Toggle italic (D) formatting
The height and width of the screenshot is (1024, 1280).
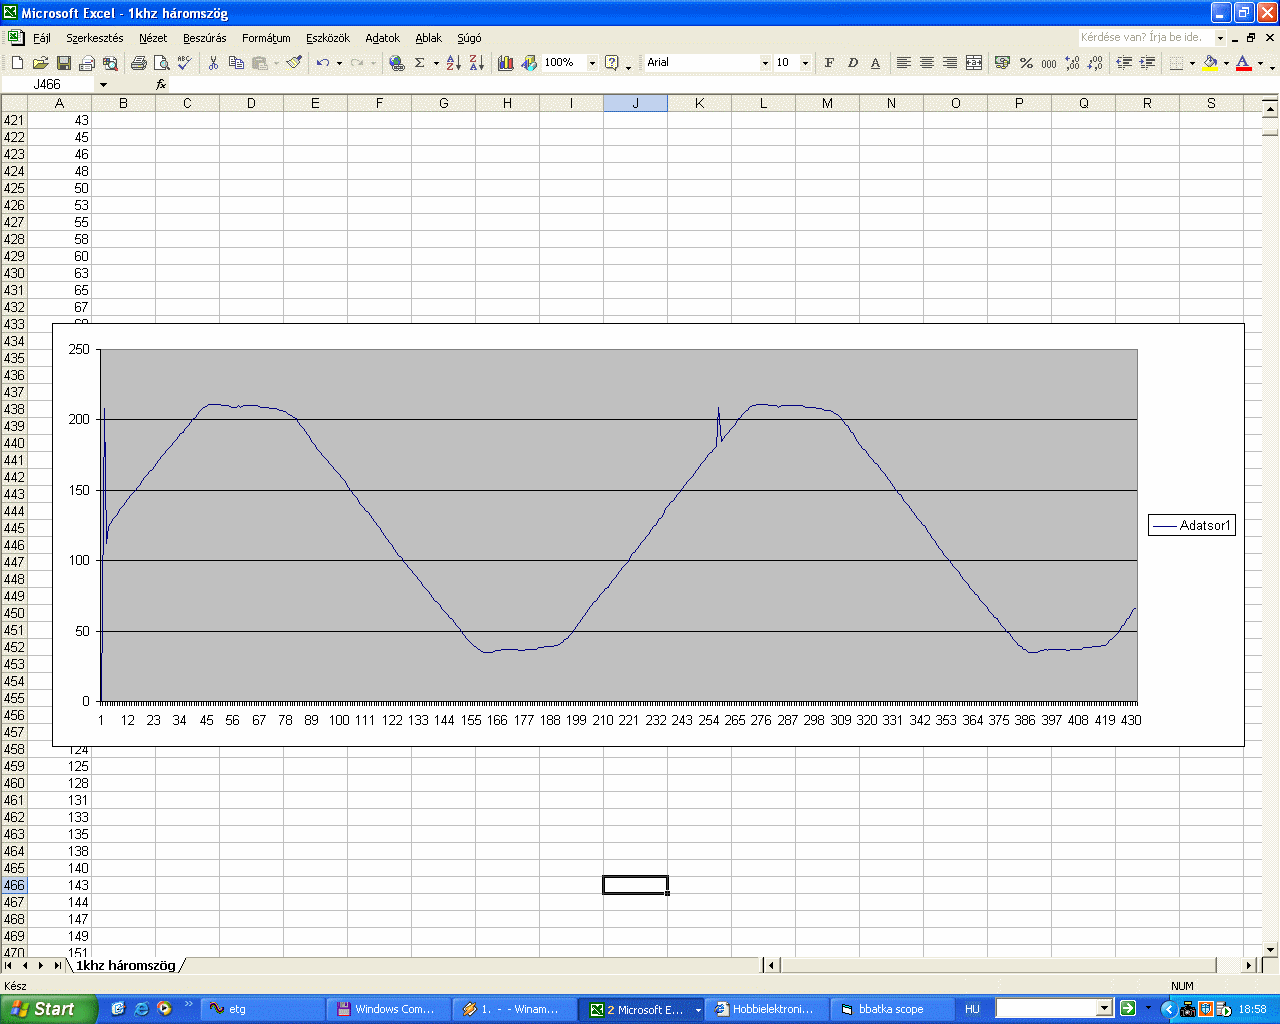tap(852, 63)
